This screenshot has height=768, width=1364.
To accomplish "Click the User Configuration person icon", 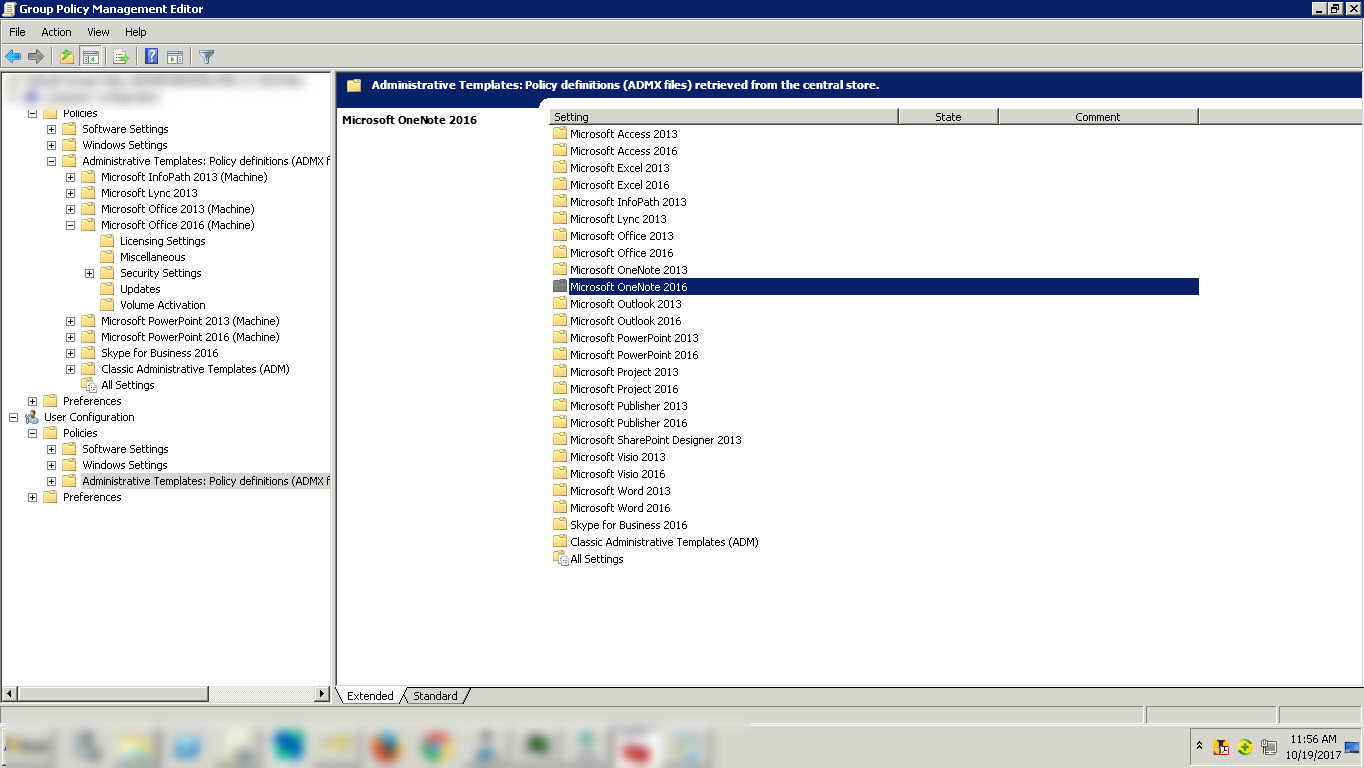I will coord(32,416).
